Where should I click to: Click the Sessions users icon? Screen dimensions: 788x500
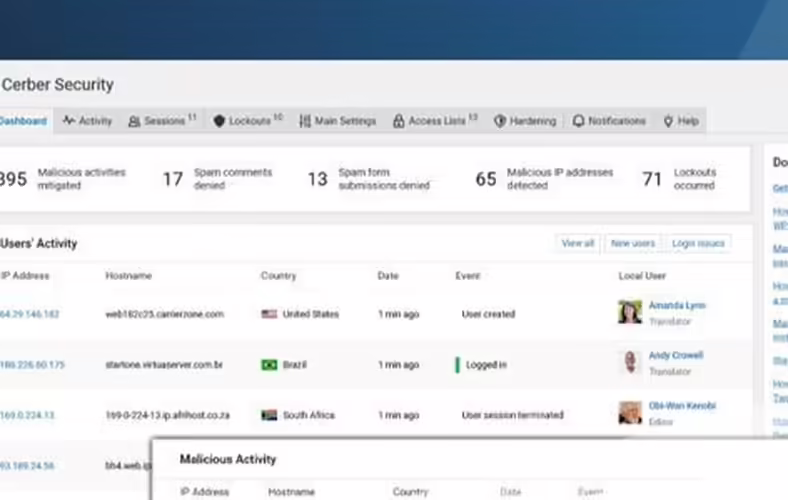click(x=134, y=121)
